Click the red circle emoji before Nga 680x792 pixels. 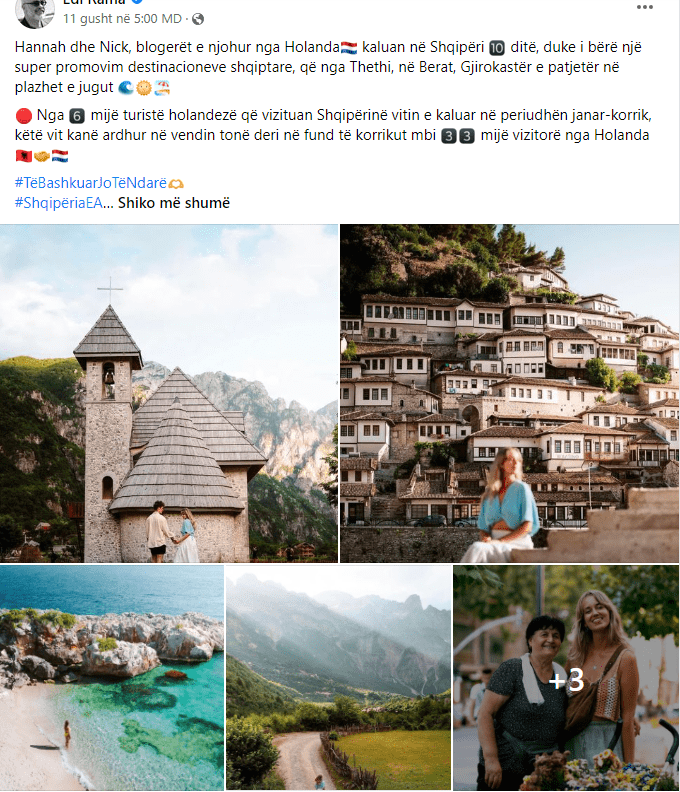pos(24,116)
